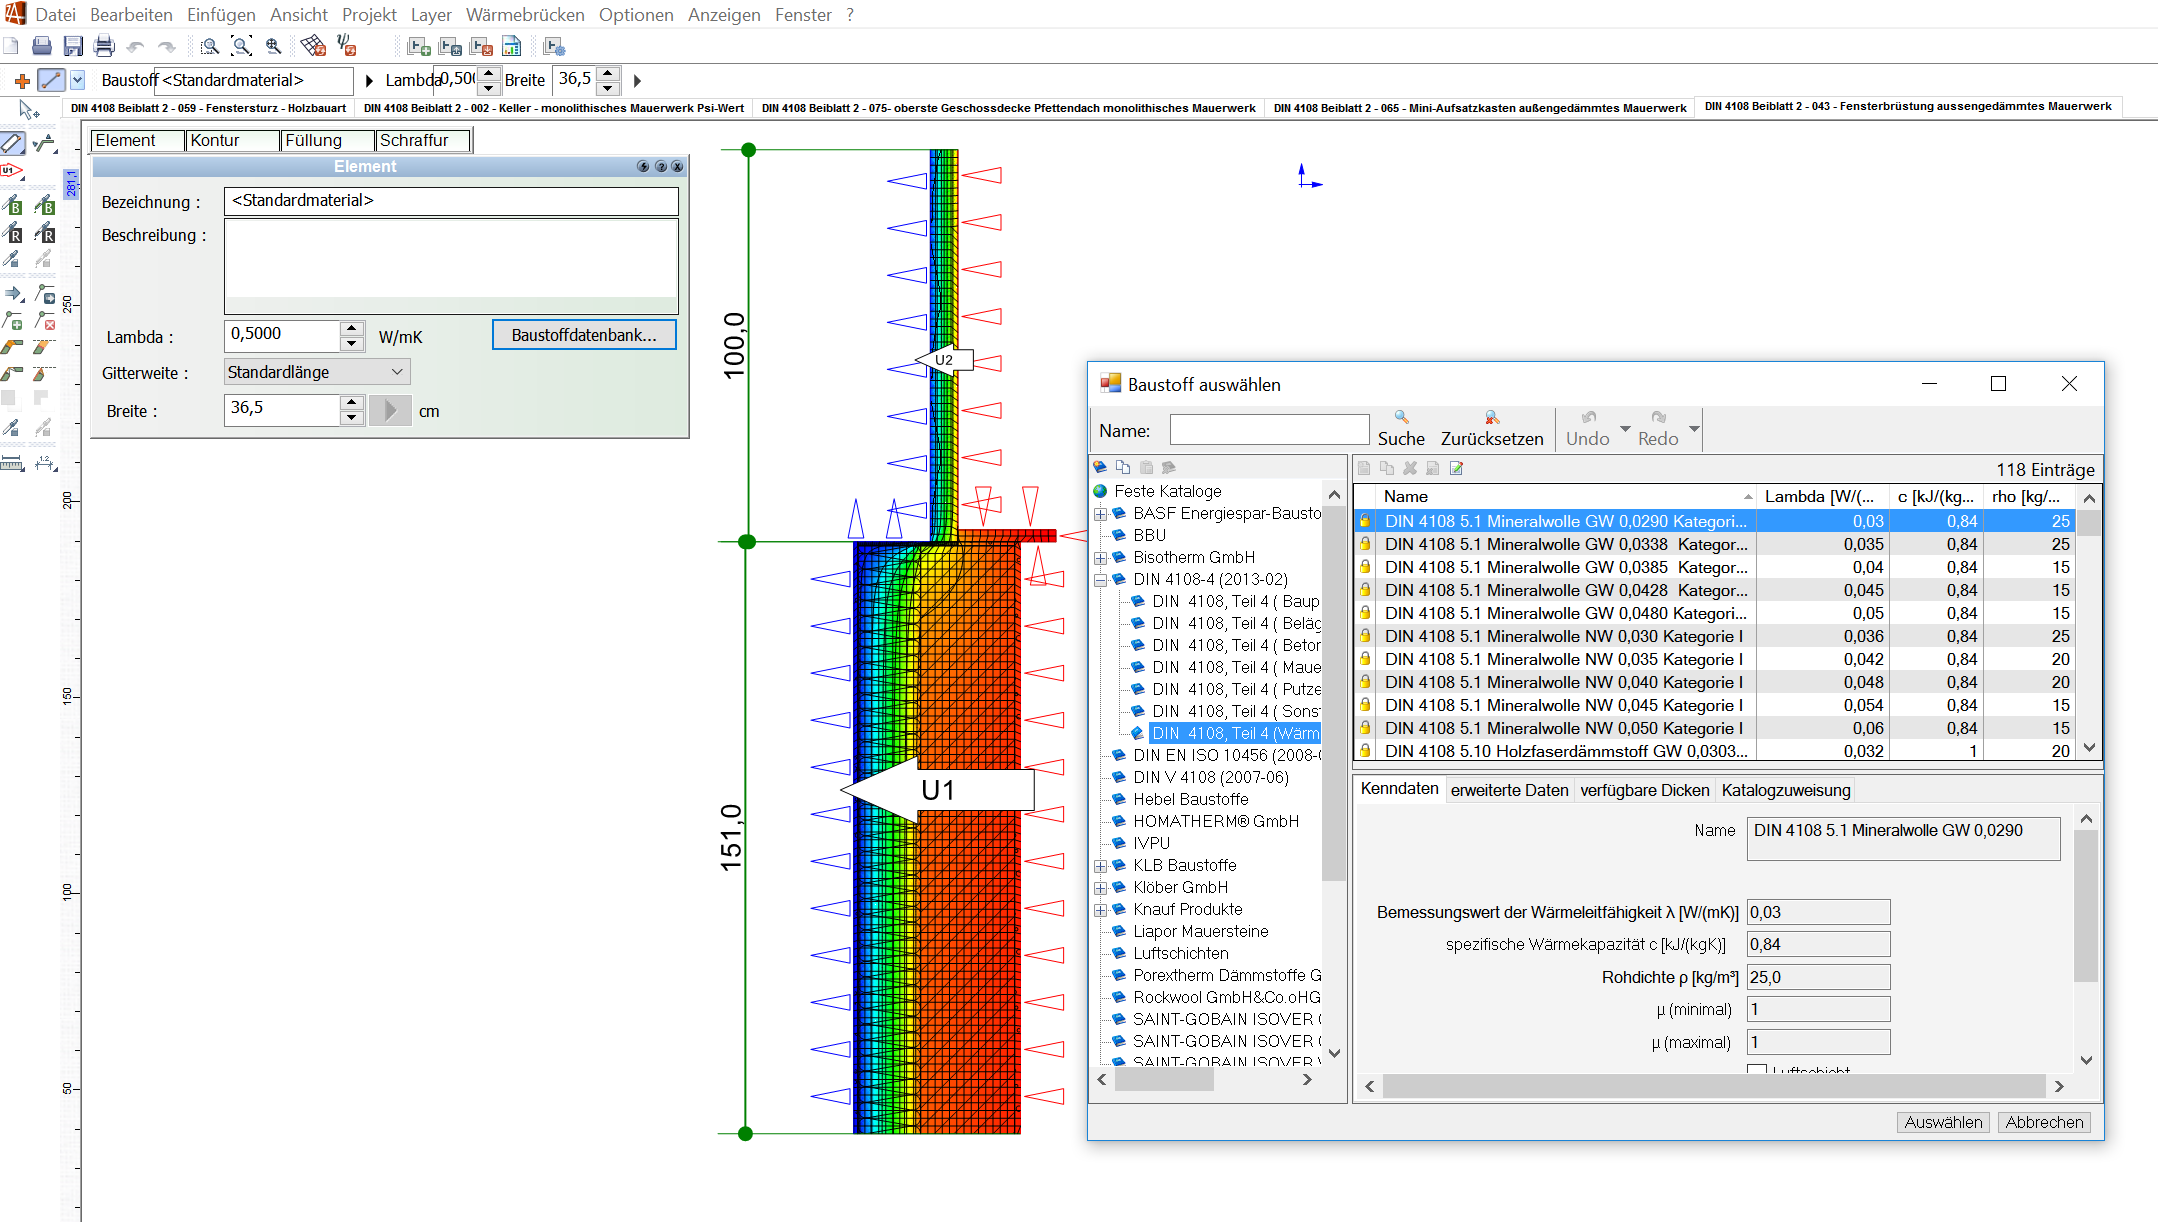Open the verfügbare Dicken tab
This screenshot has height=1222, width=2158.
tap(1645, 790)
